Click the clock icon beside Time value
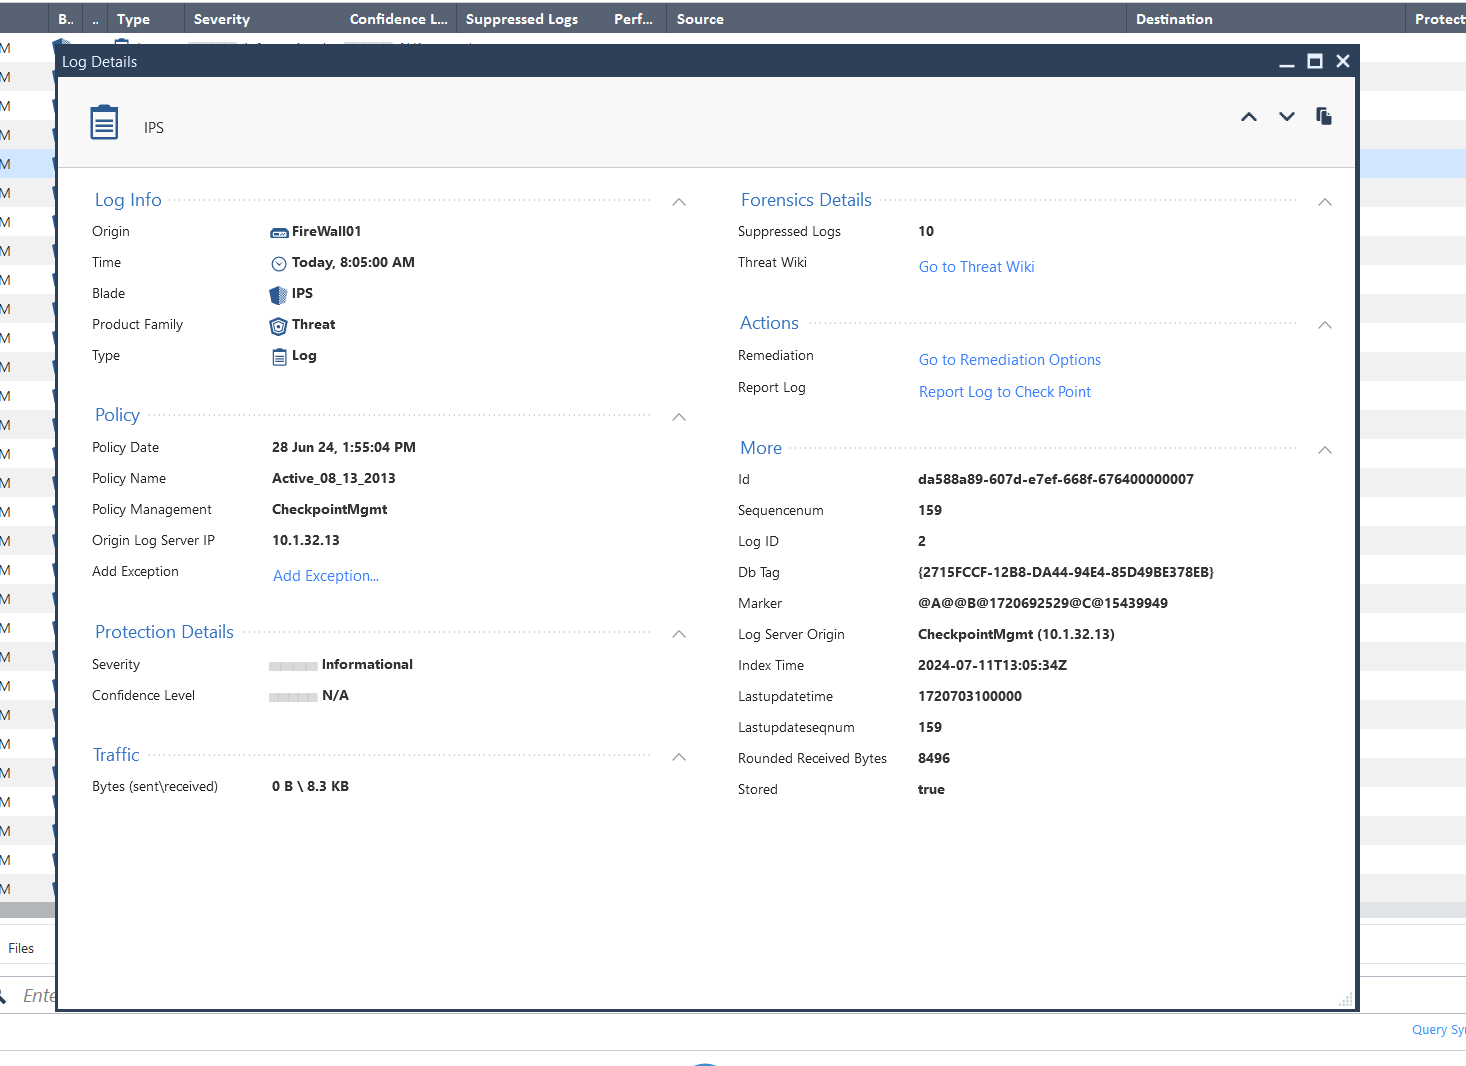1466x1066 pixels. [x=279, y=264]
